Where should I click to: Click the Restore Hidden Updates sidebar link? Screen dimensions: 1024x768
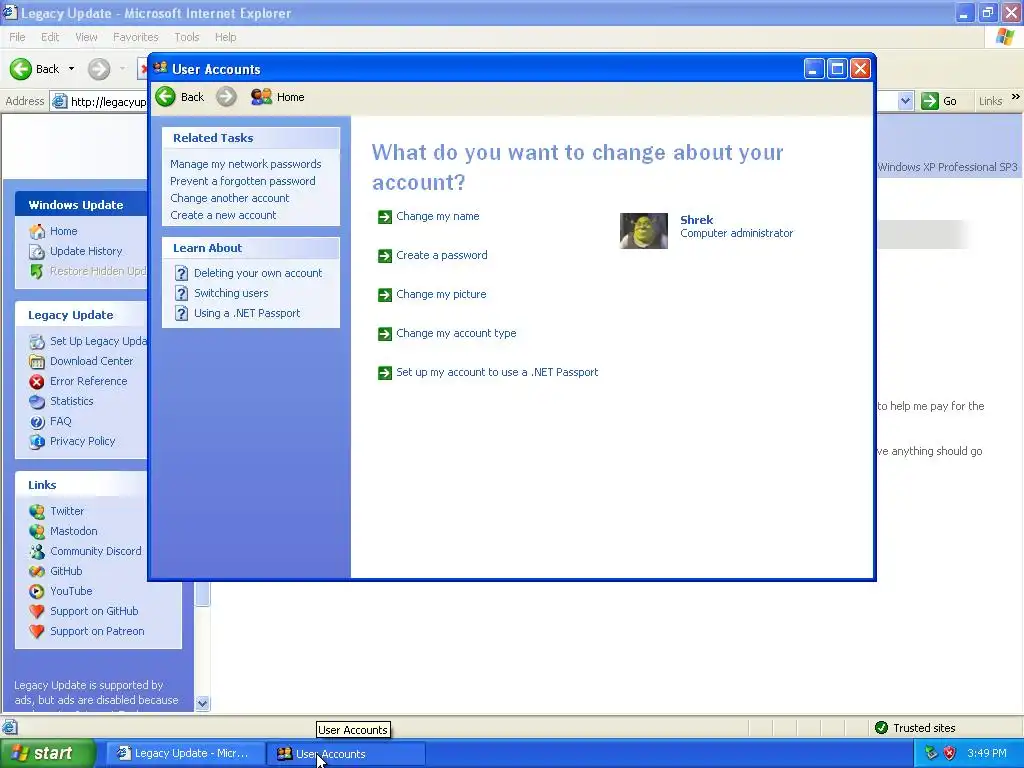(99, 271)
